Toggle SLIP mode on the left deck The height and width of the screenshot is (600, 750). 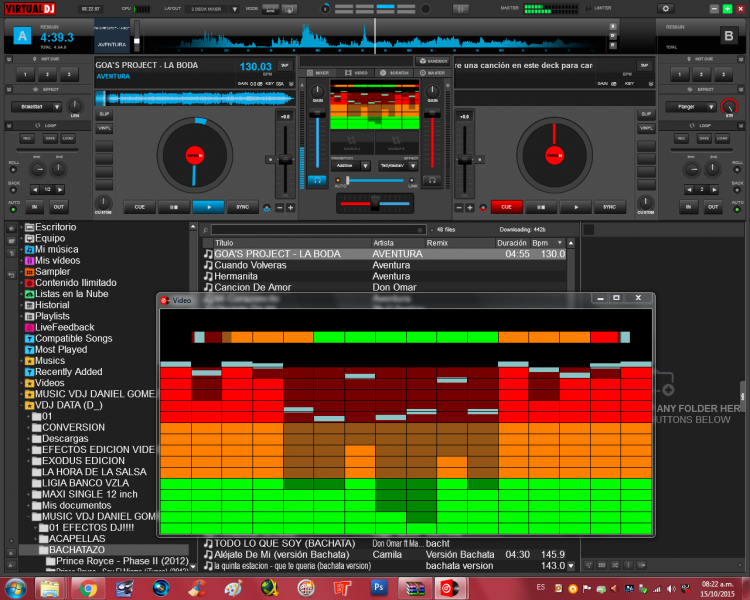104,114
